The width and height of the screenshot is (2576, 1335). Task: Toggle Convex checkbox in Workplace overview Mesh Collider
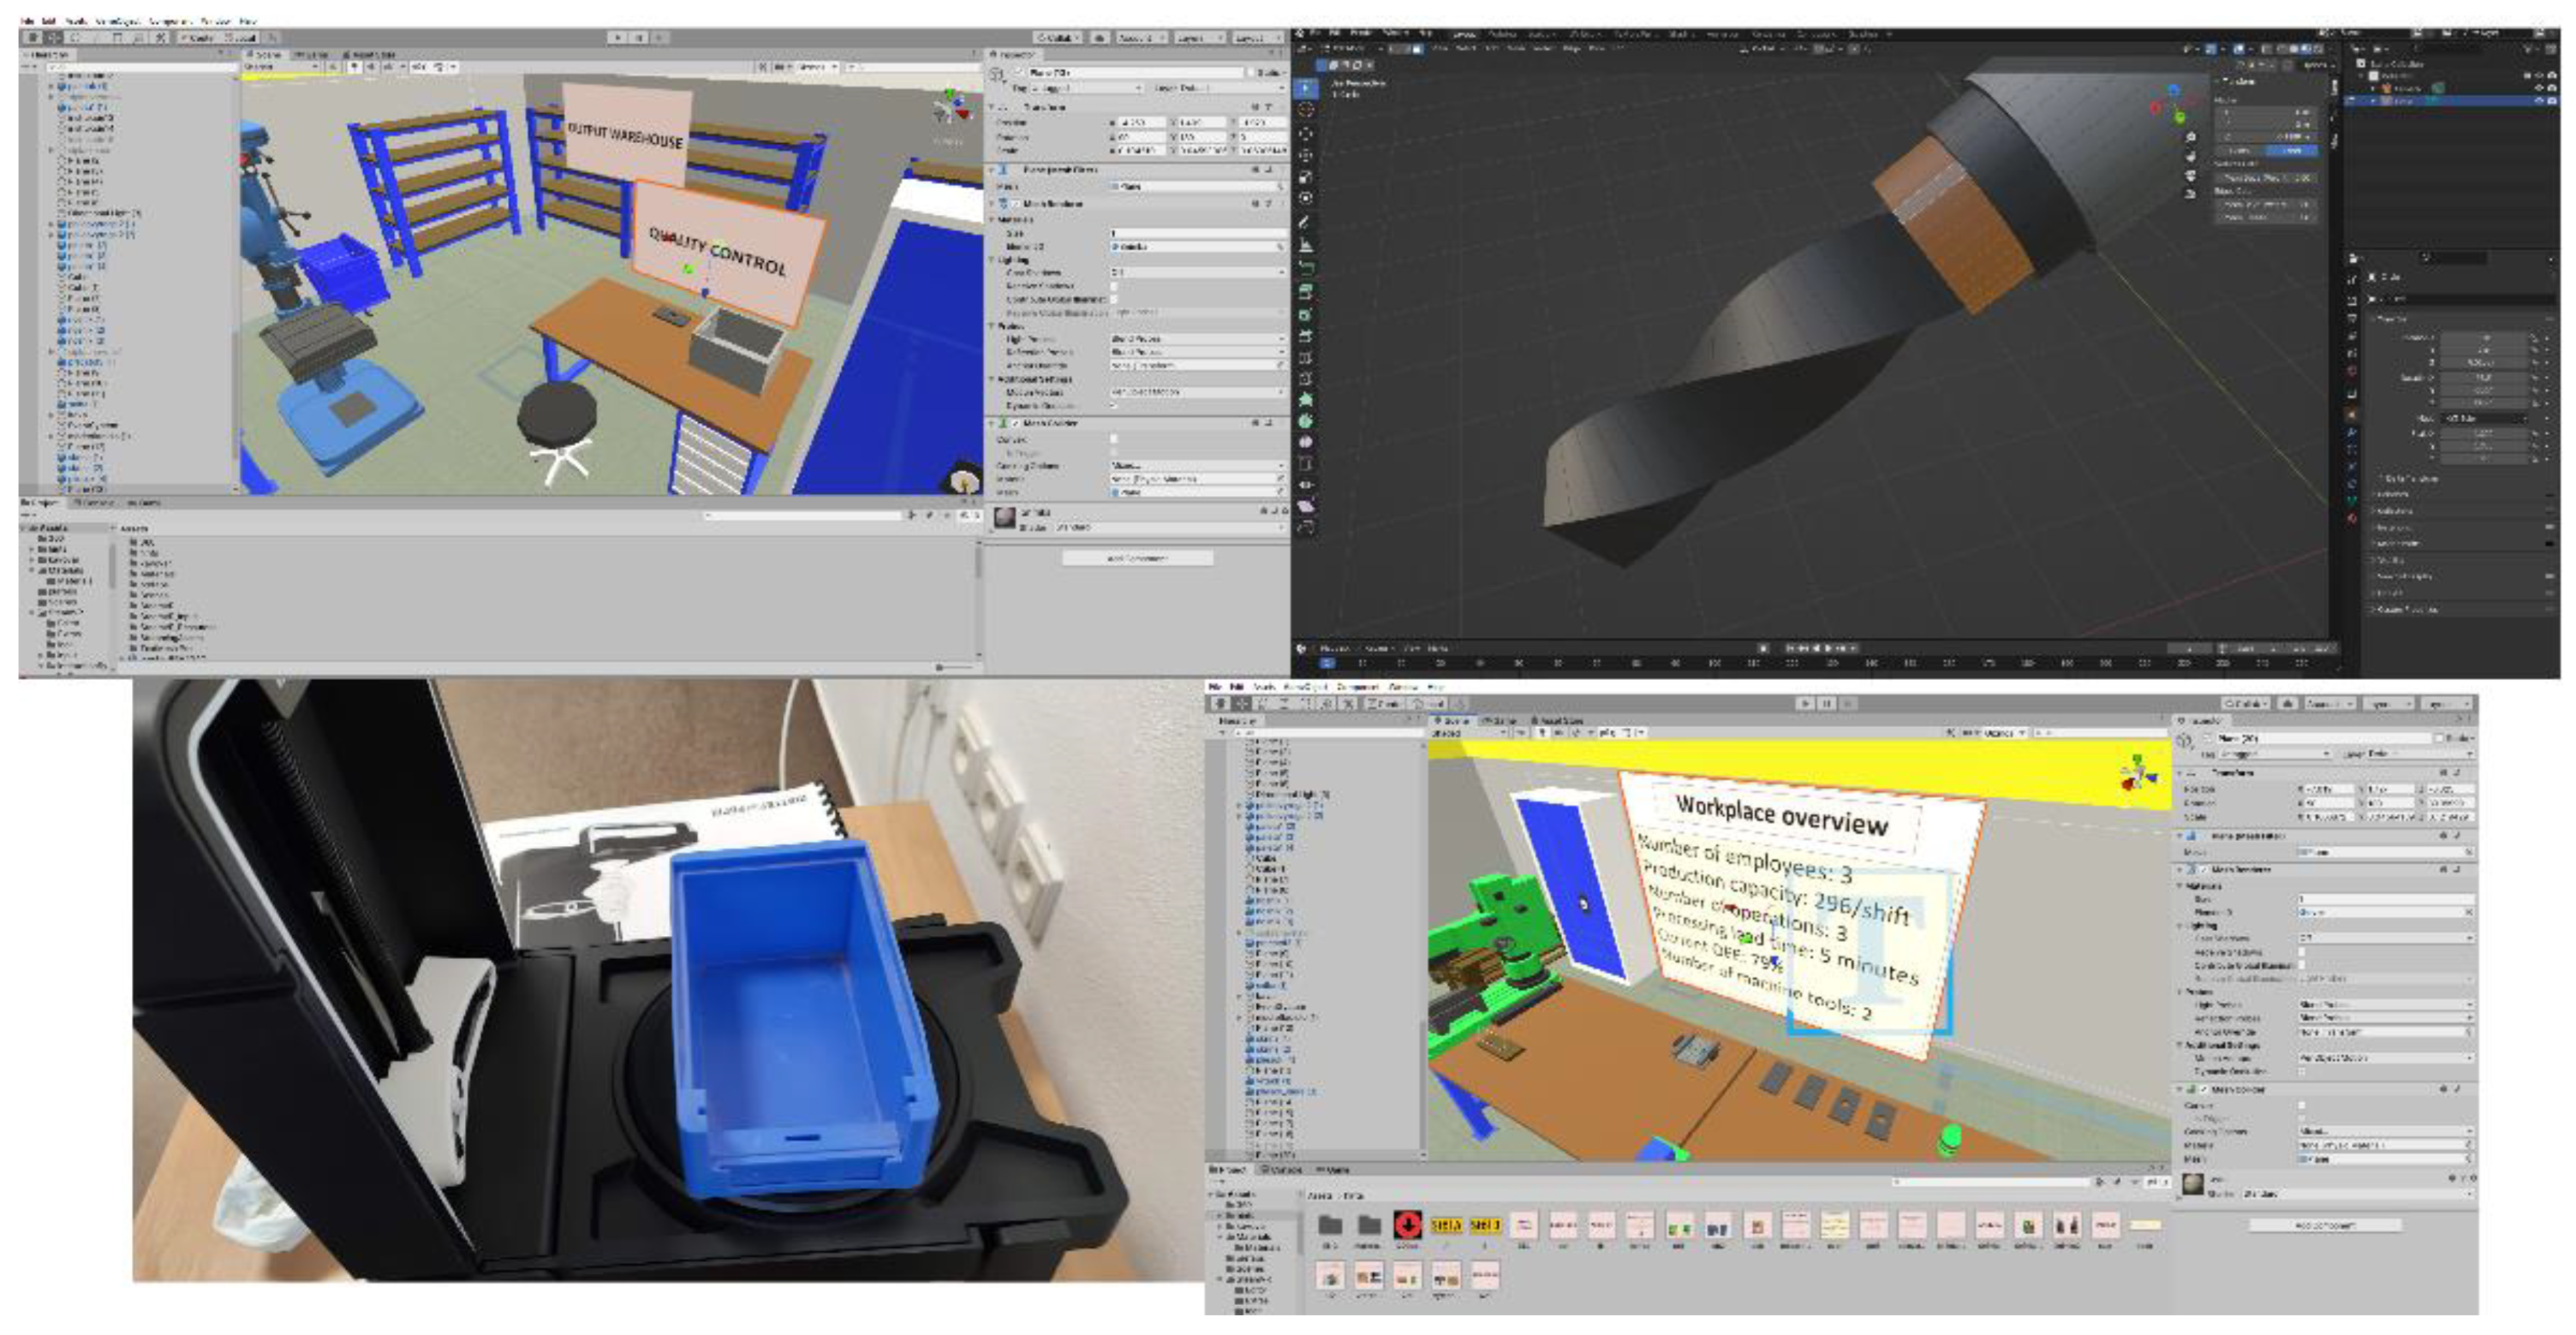point(2302,1105)
